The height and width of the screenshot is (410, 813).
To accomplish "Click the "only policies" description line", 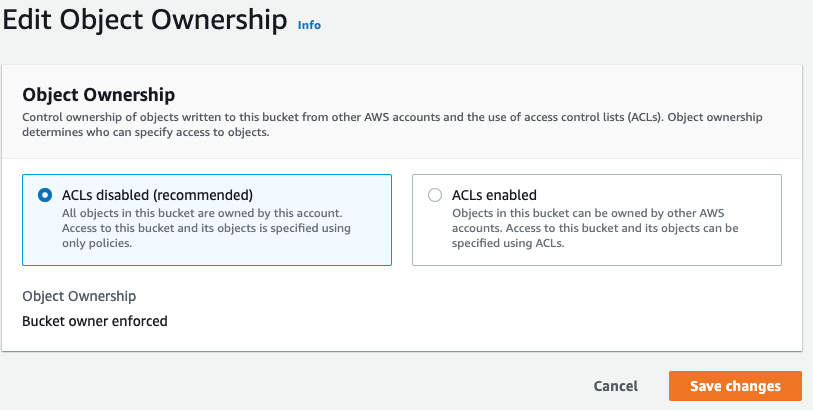I will click(x=97, y=243).
